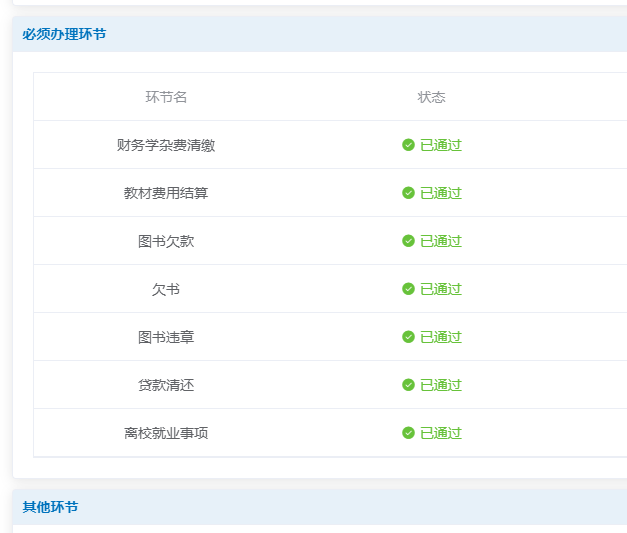The image size is (627, 533).
Task: Select the 图书违章 step name
Action: (x=166, y=337)
